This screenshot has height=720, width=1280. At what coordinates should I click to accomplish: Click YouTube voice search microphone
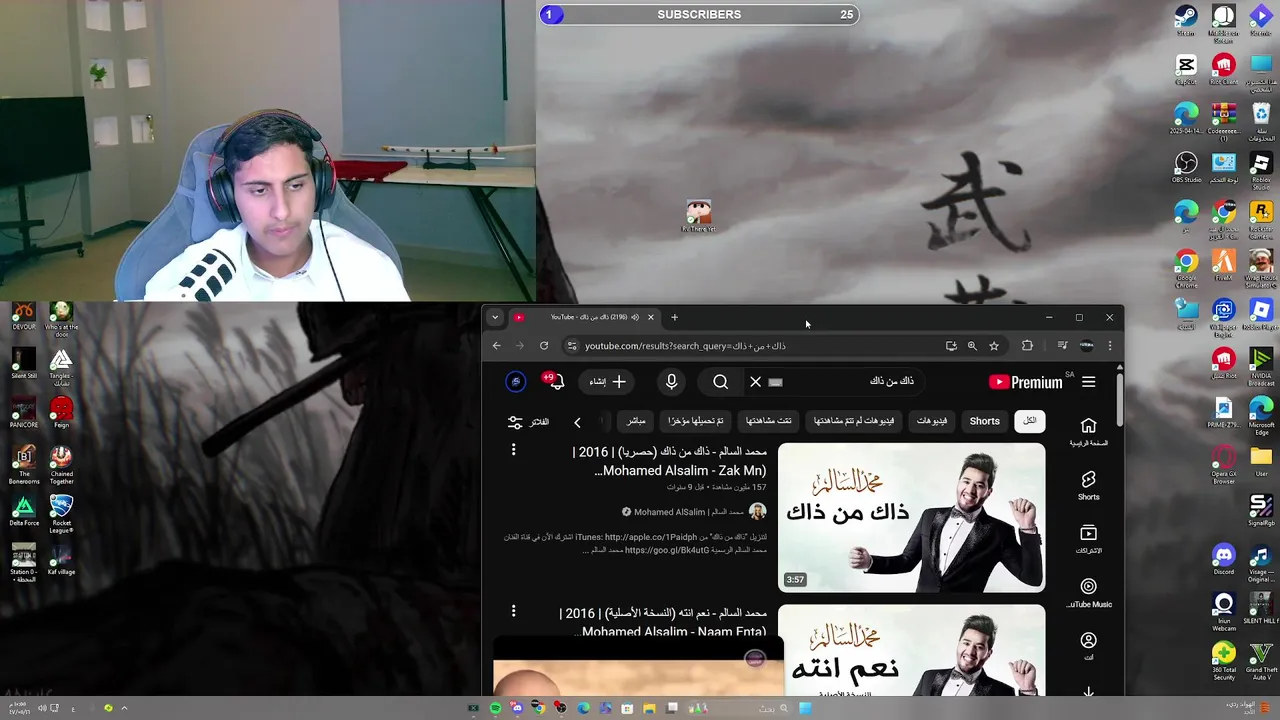coord(671,381)
